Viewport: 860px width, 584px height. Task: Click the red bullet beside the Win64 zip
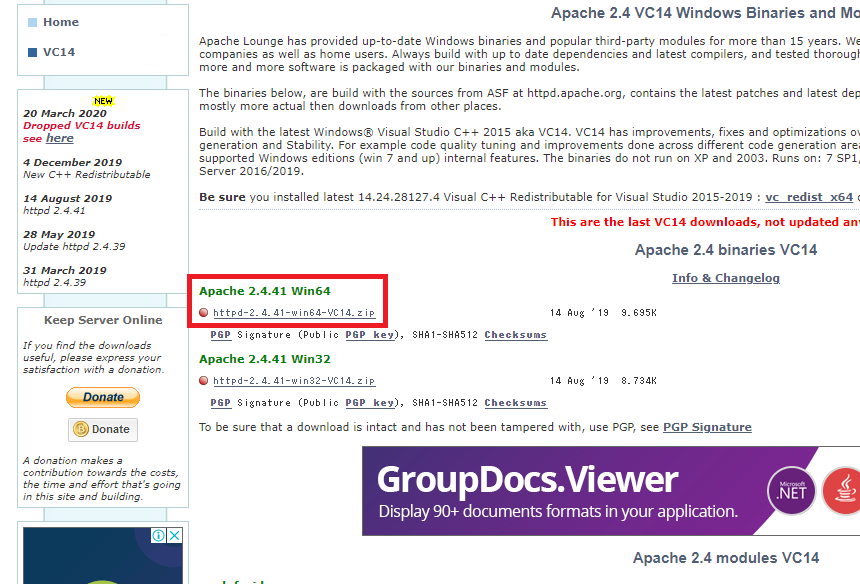click(203, 313)
